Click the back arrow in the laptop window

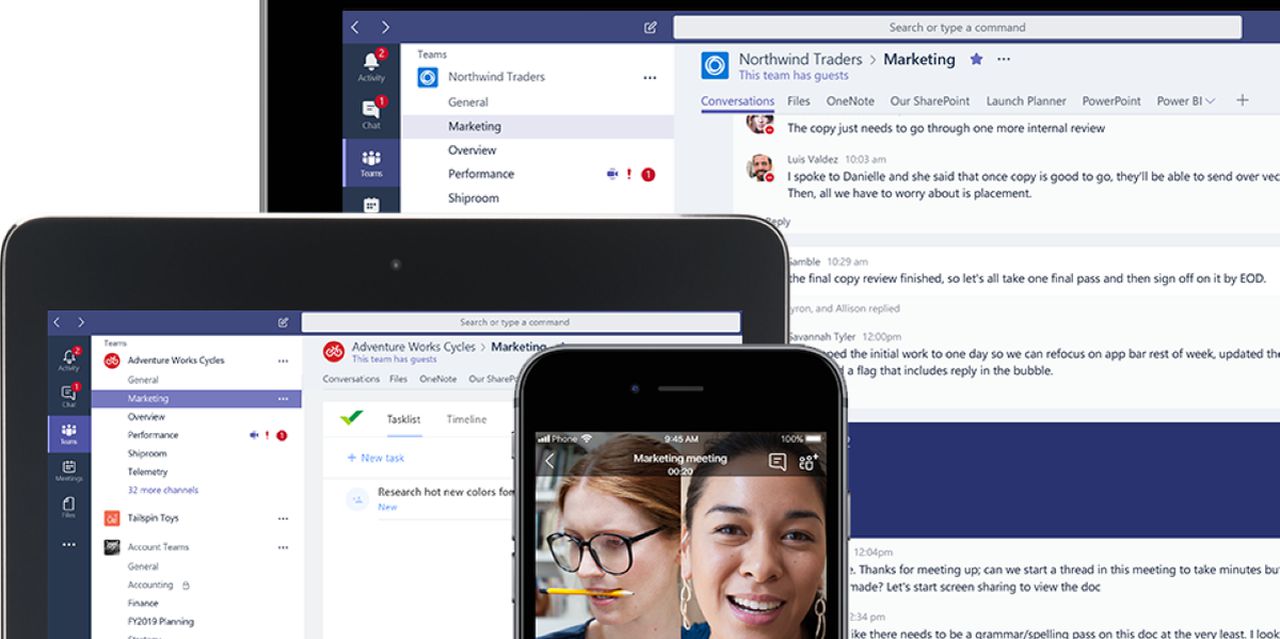[x=355, y=27]
